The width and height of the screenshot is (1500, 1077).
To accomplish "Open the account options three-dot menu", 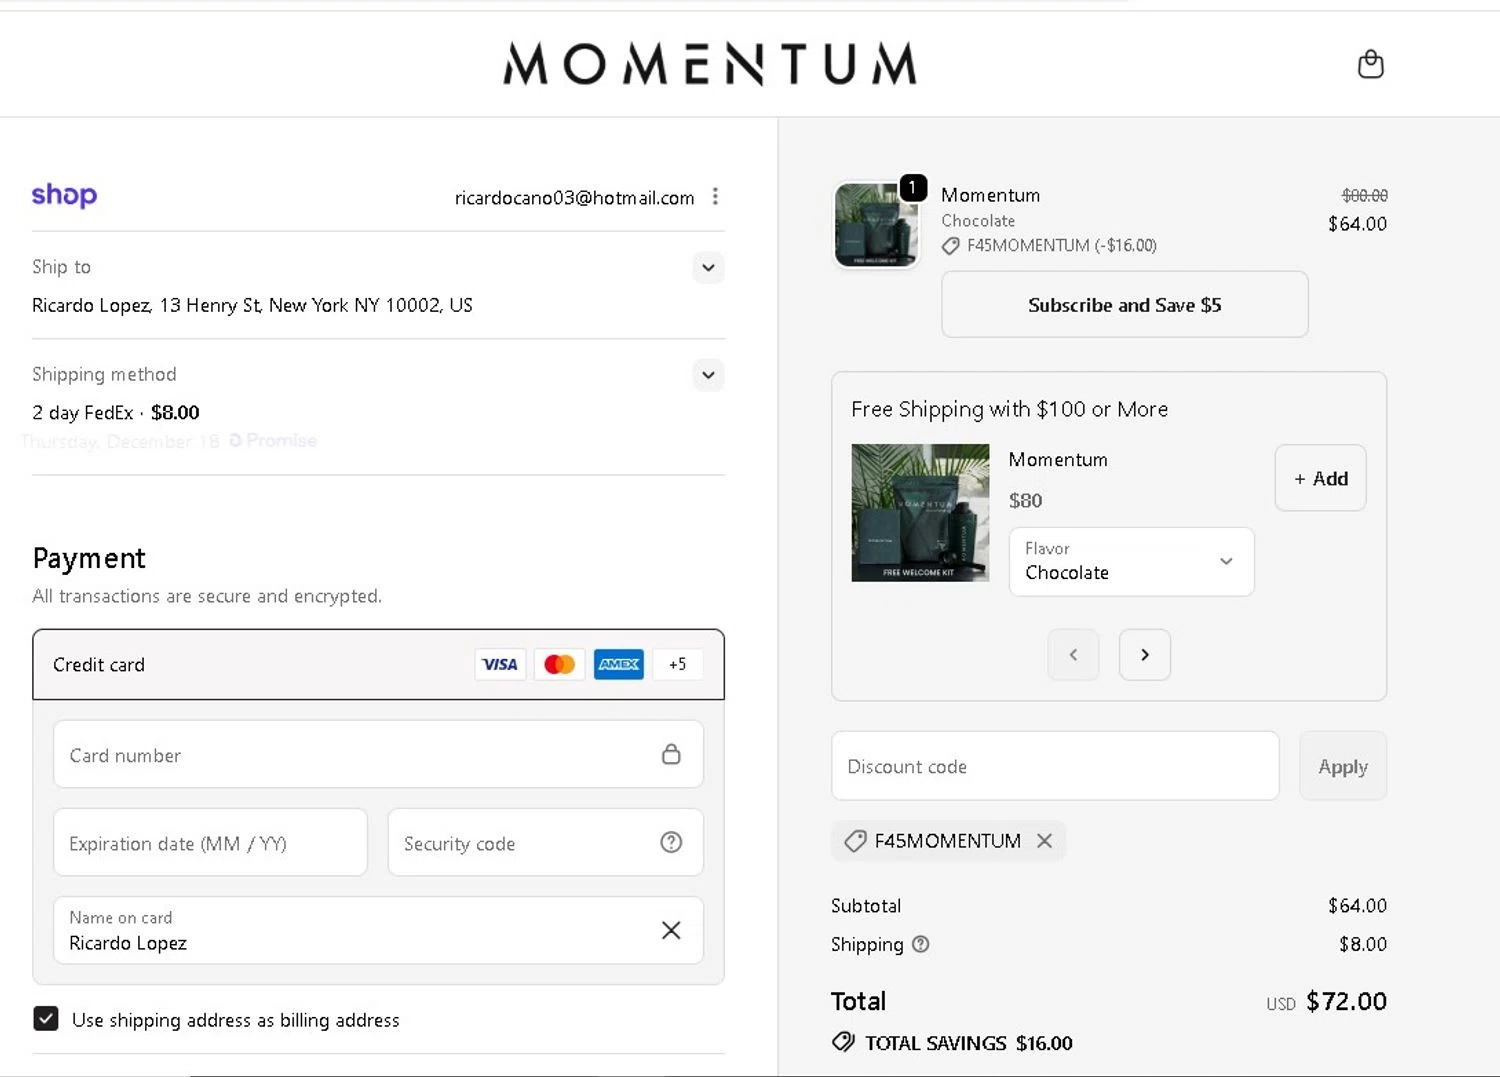I will point(715,196).
